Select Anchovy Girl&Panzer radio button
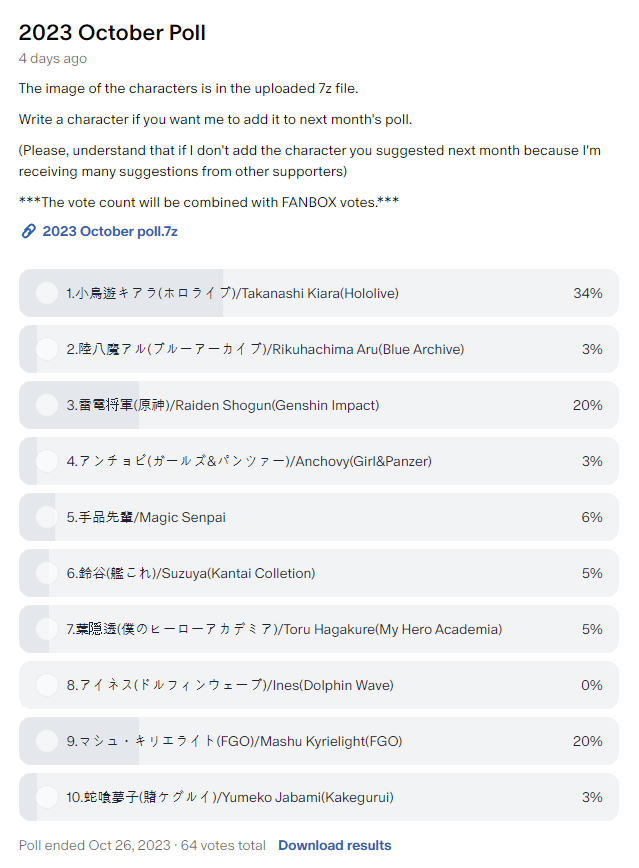The width and height of the screenshot is (639, 868). (47, 461)
